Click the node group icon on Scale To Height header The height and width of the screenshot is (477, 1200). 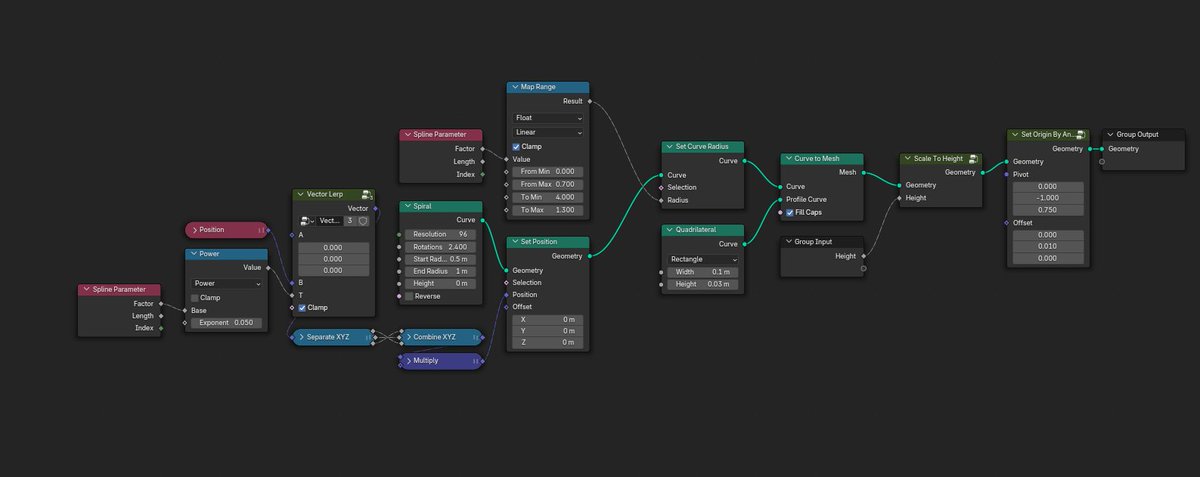(x=974, y=158)
